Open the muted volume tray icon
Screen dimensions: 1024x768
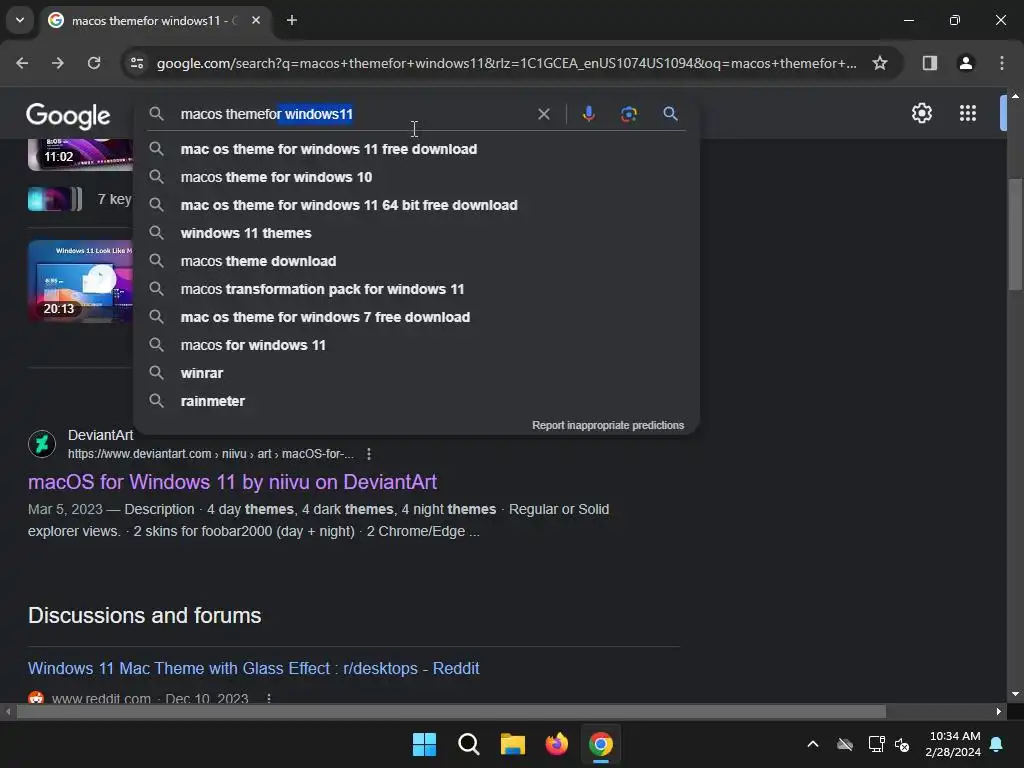903,744
